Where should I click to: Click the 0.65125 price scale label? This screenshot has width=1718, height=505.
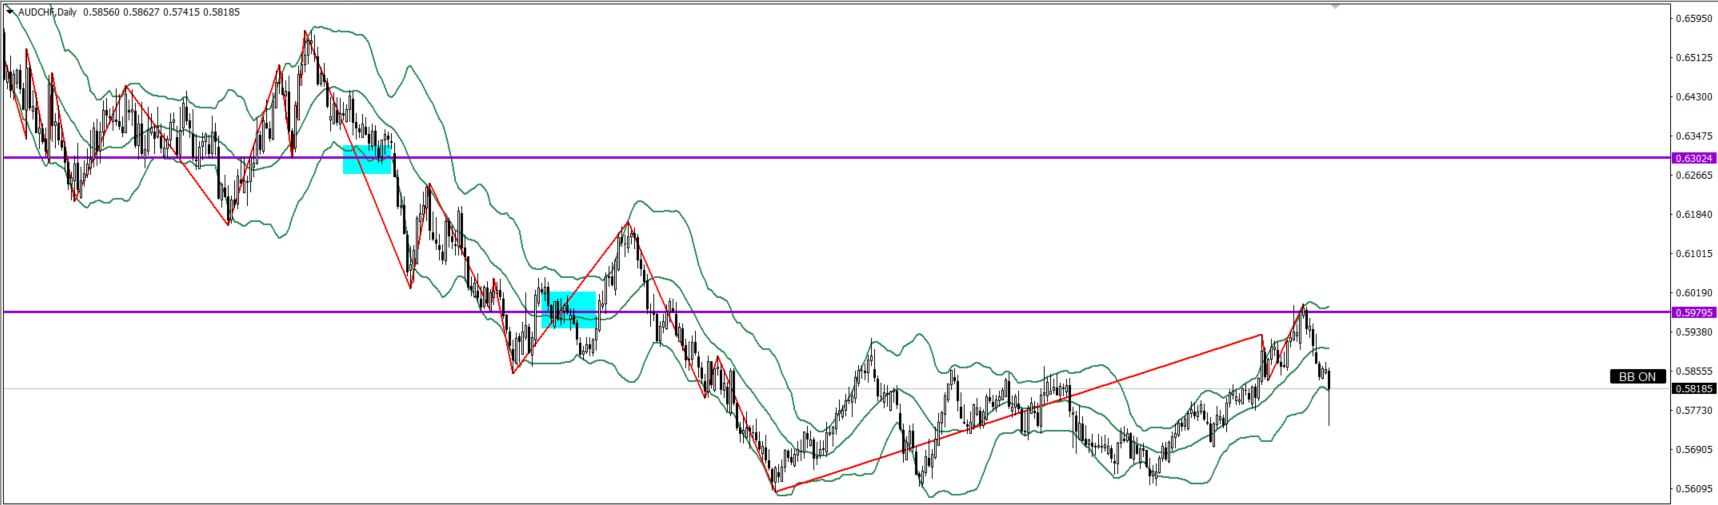(x=1694, y=58)
